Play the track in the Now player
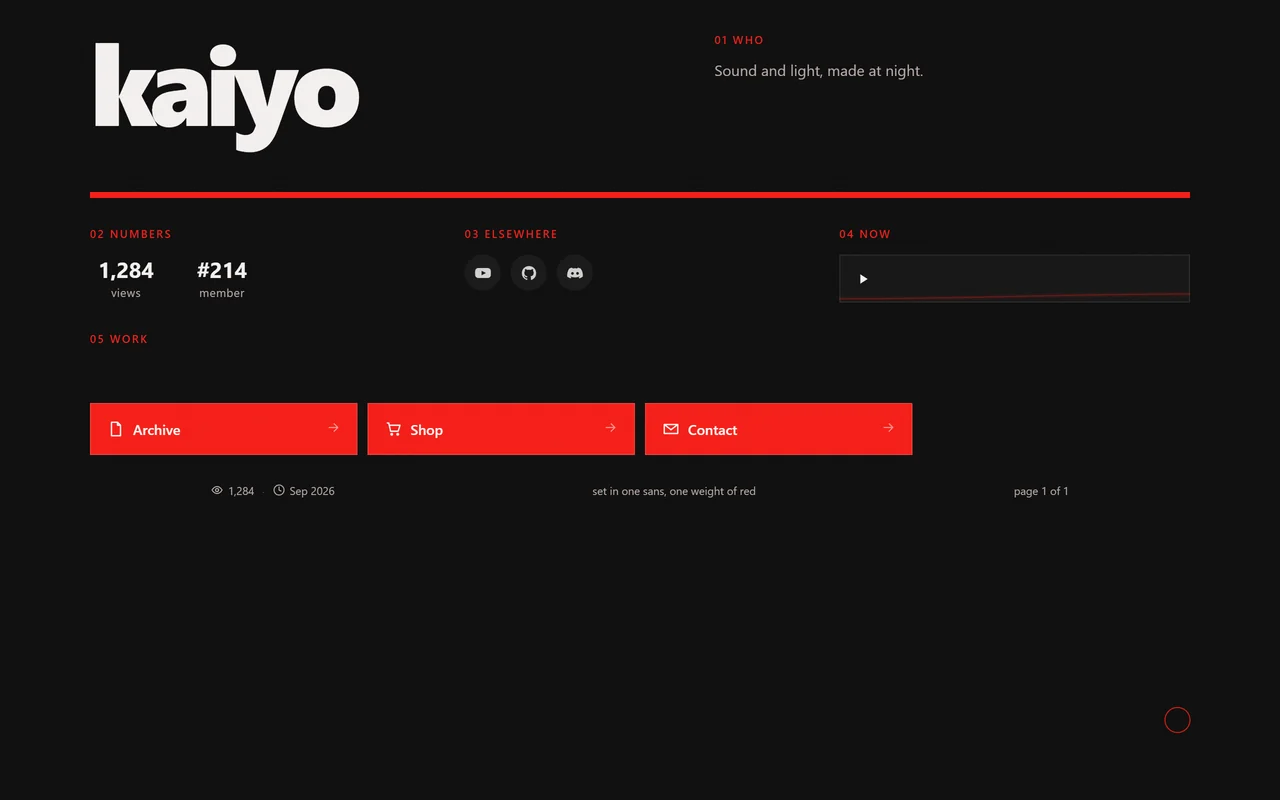The height and width of the screenshot is (800, 1280). click(x=863, y=279)
